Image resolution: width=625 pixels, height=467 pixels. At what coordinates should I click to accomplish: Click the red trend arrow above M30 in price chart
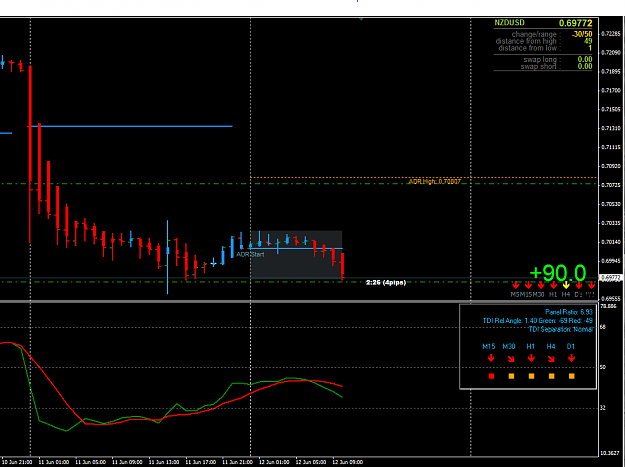[541, 285]
